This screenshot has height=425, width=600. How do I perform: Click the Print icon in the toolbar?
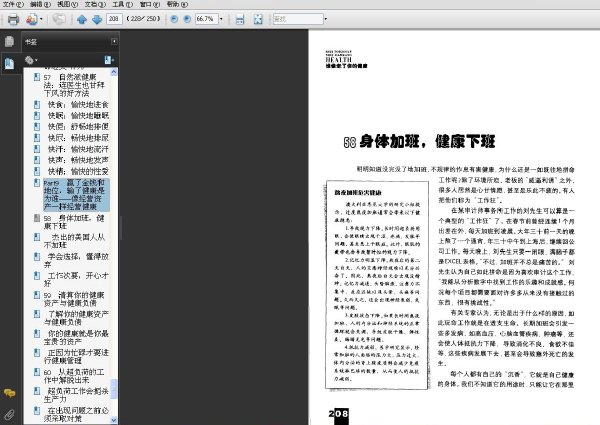pyautogui.click(x=13, y=19)
